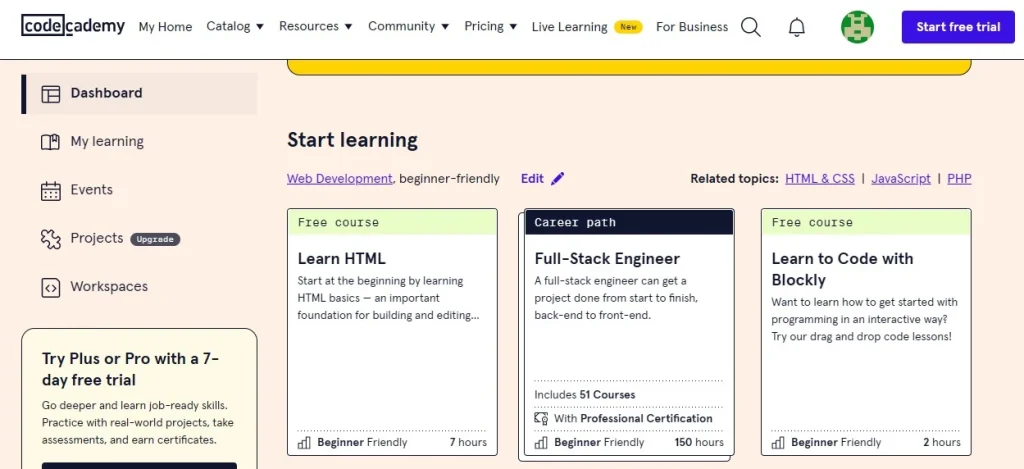Image resolution: width=1024 pixels, height=469 pixels.
Task: Open the search magnifier icon
Action: pyautogui.click(x=751, y=27)
